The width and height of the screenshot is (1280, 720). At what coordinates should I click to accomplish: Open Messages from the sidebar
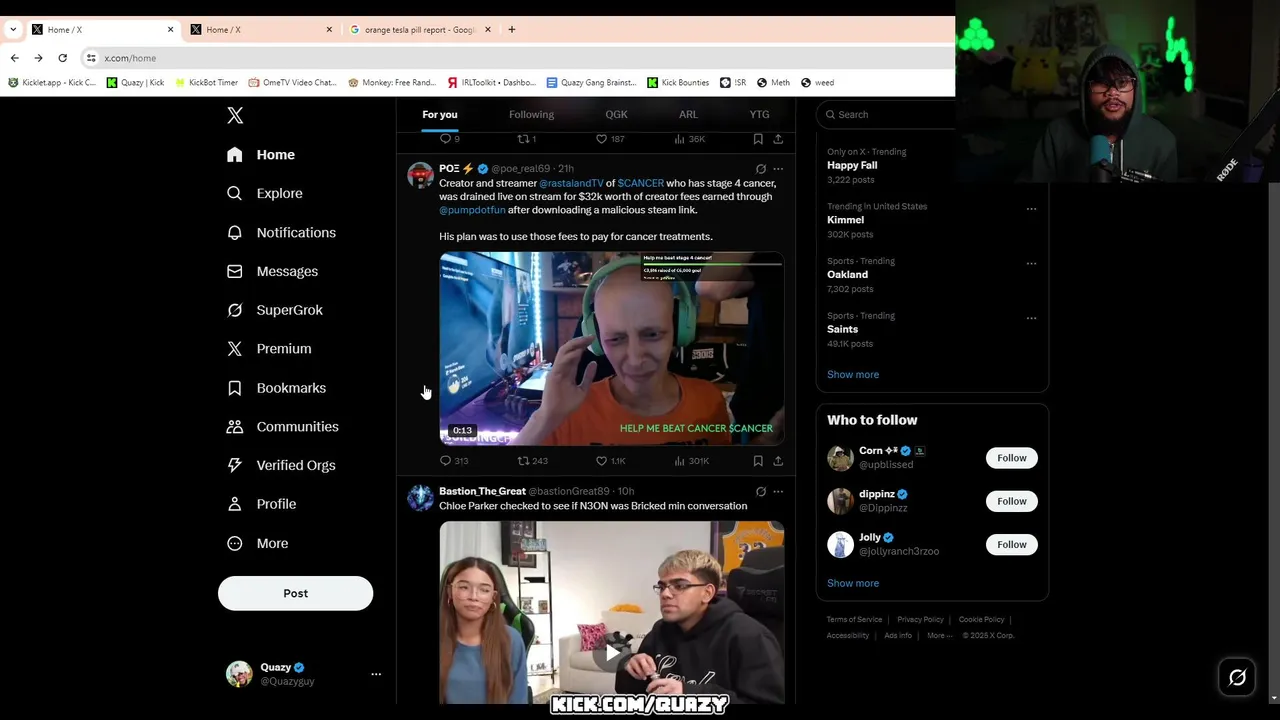[272, 271]
